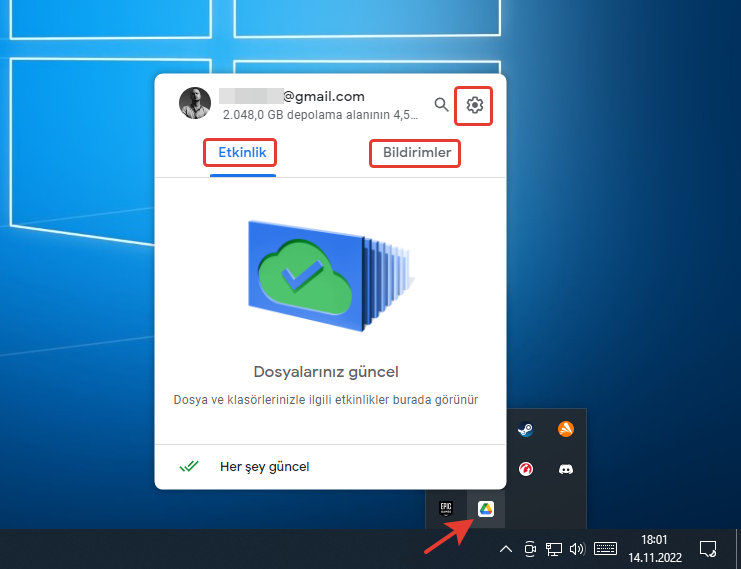
Task: Open the volume speaker icon
Action: 576,548
